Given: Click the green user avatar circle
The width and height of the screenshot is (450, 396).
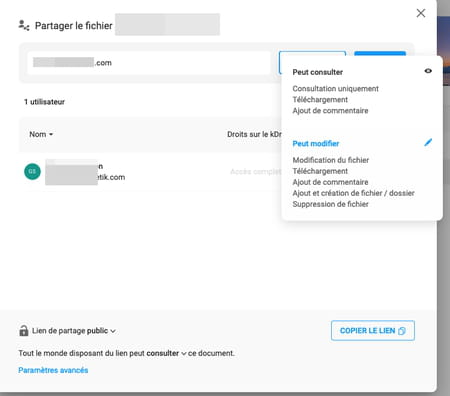Looking at the screenshot, I should coord(32,171).
